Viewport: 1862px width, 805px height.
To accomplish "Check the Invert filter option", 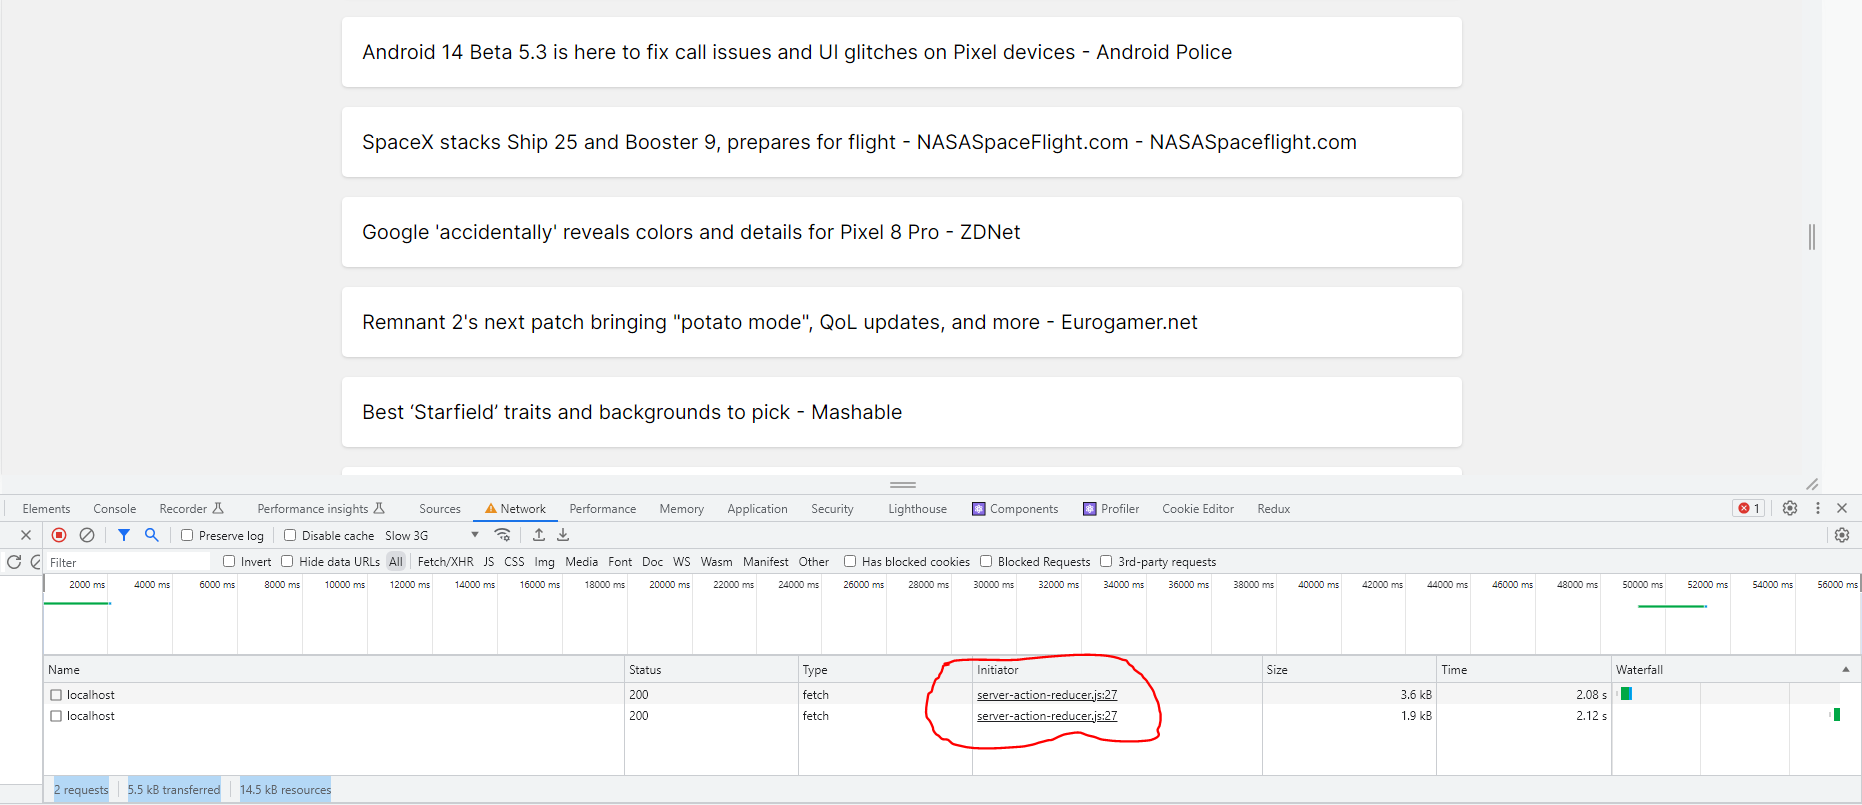I will coord(229,561).
